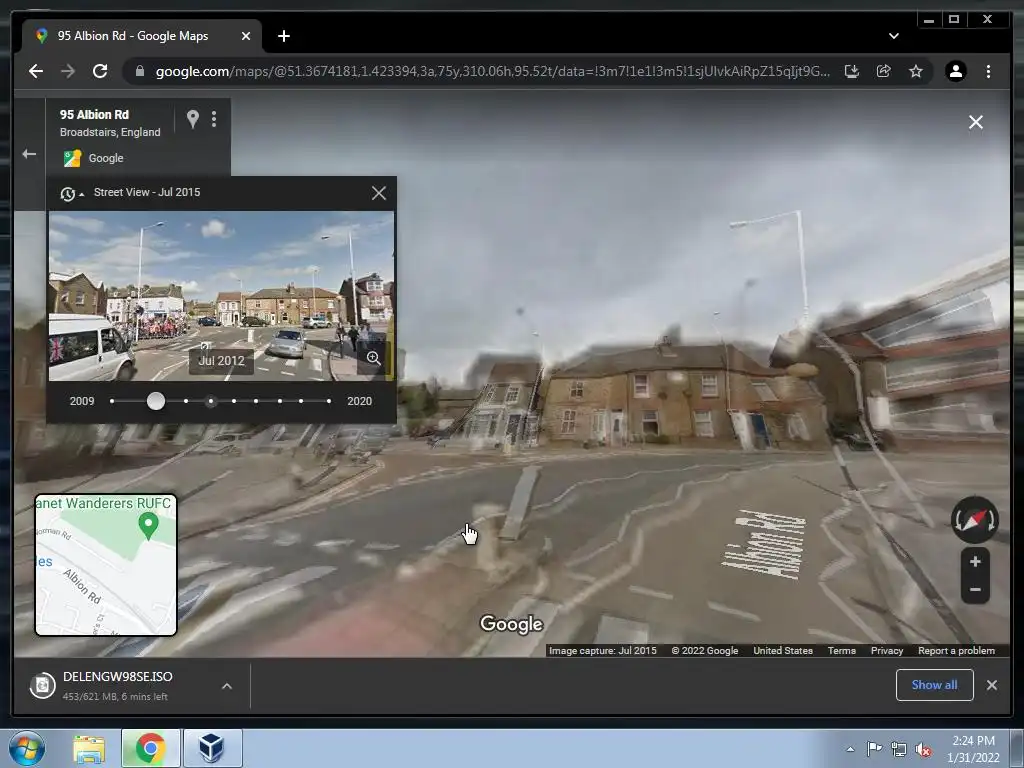Zoom out with the minus button
The width and height of the screenshot is (1024, 768).
pos(975,590)
